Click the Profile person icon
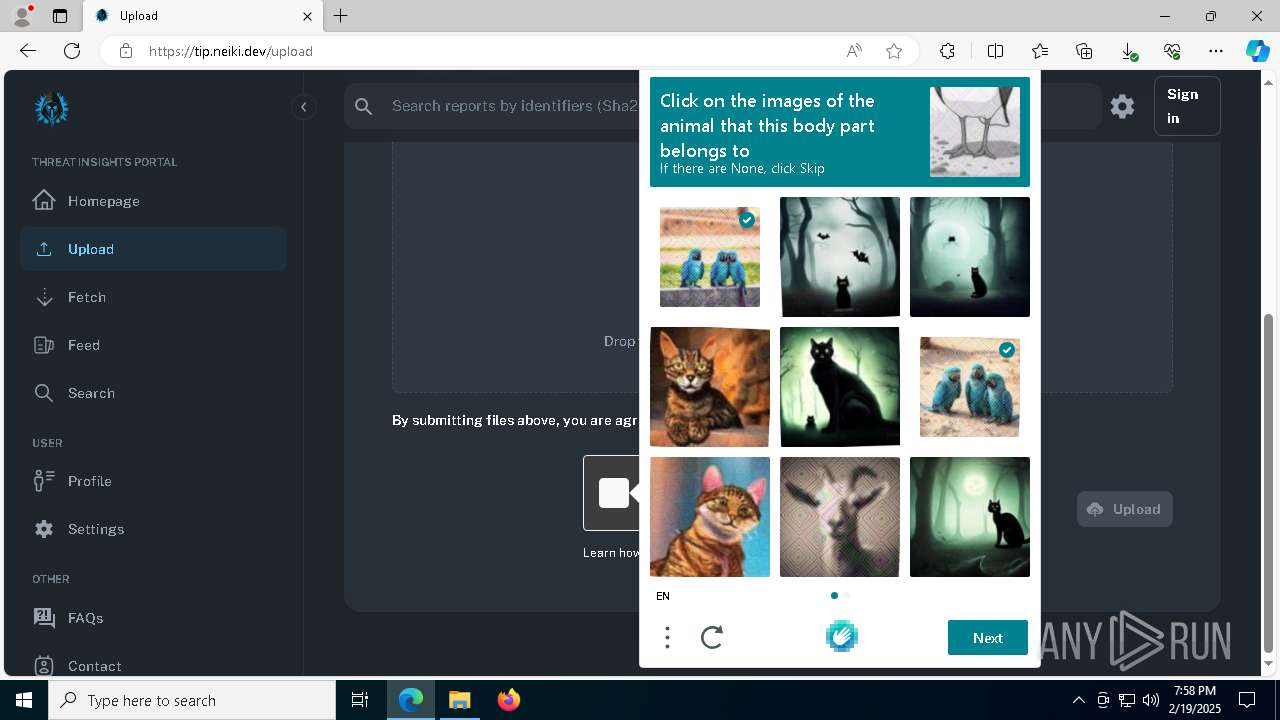 click(44, 481)
